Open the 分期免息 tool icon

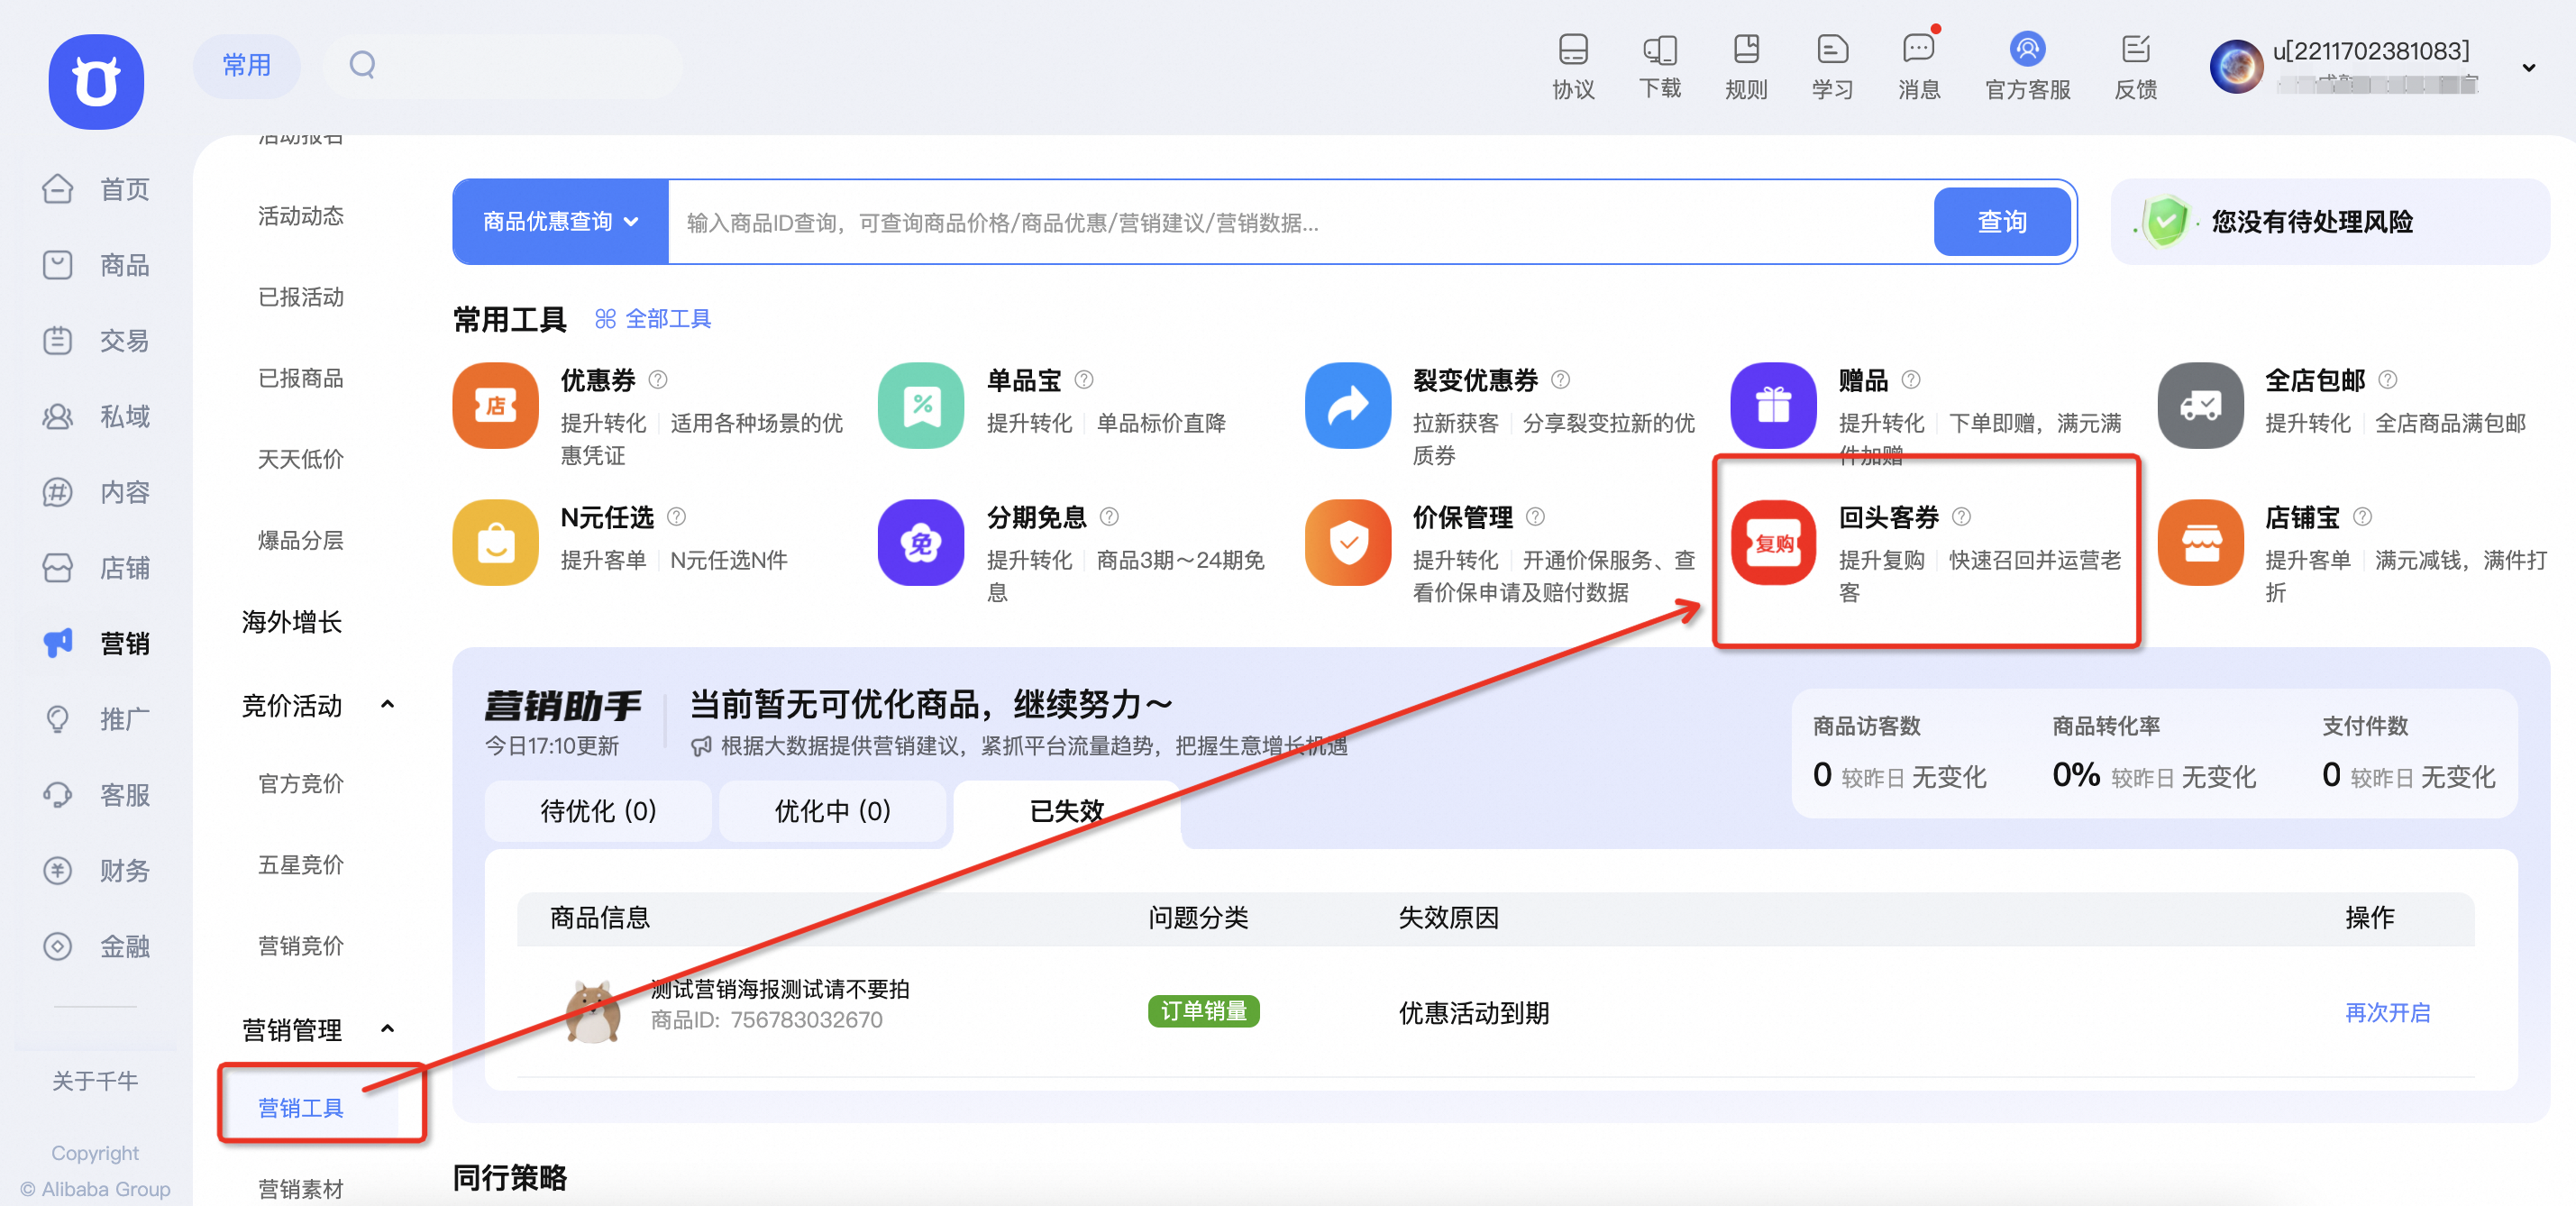pyautogui.click(x=921, y=542)
